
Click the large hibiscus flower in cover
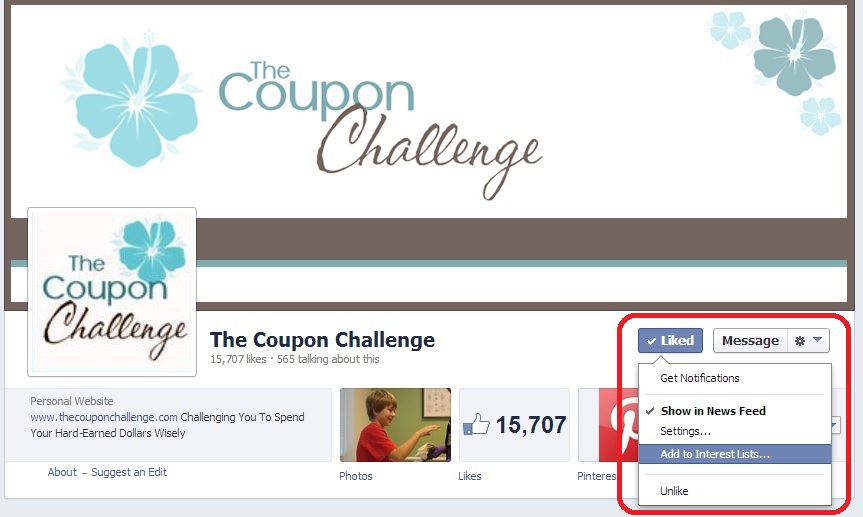132,99
